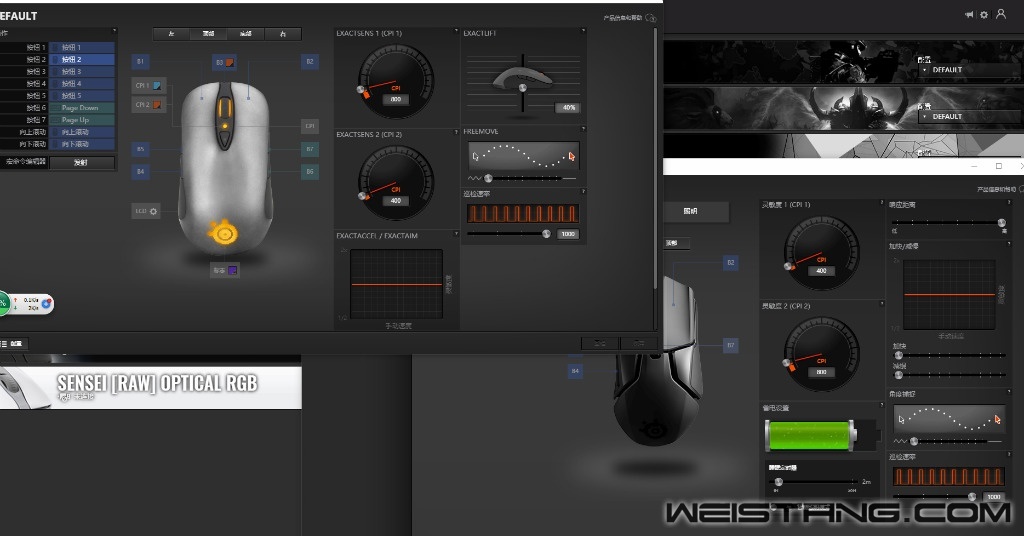Image resolution: width=1024 pixels, height=536 pixels.
Task: Select the B4 side button label
Action: [140, 172]
